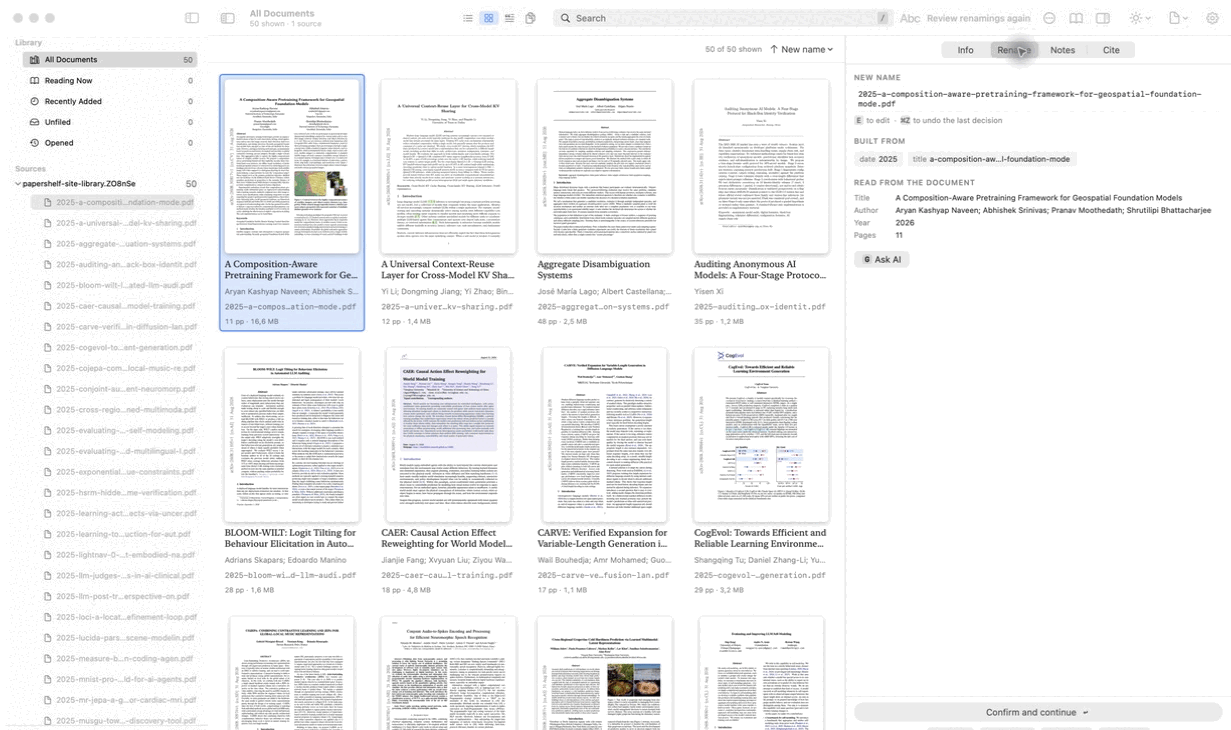Open the New name sort dropdown

[x=802, y=49]
